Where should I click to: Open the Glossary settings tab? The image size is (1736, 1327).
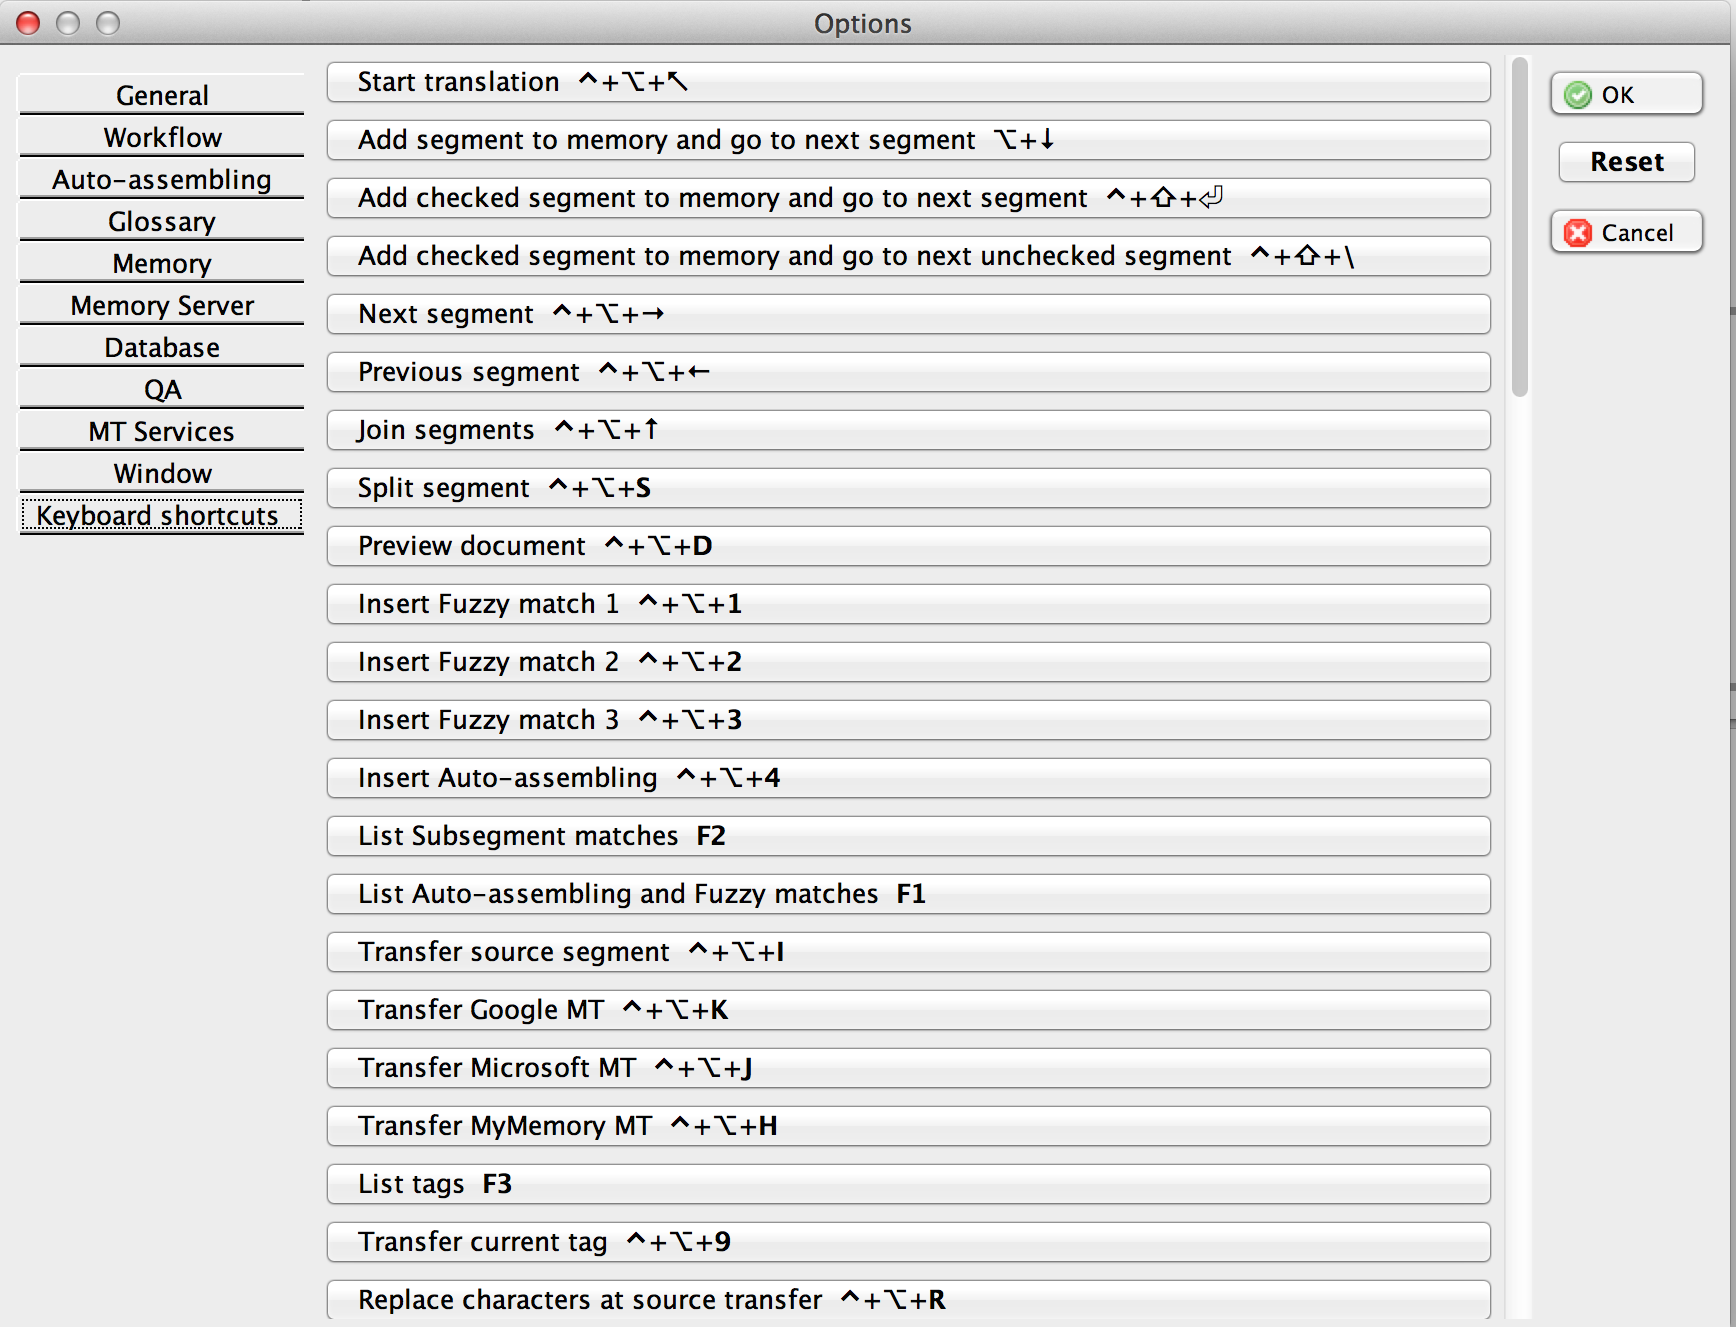pyautogui.click(x=162, y=221)
